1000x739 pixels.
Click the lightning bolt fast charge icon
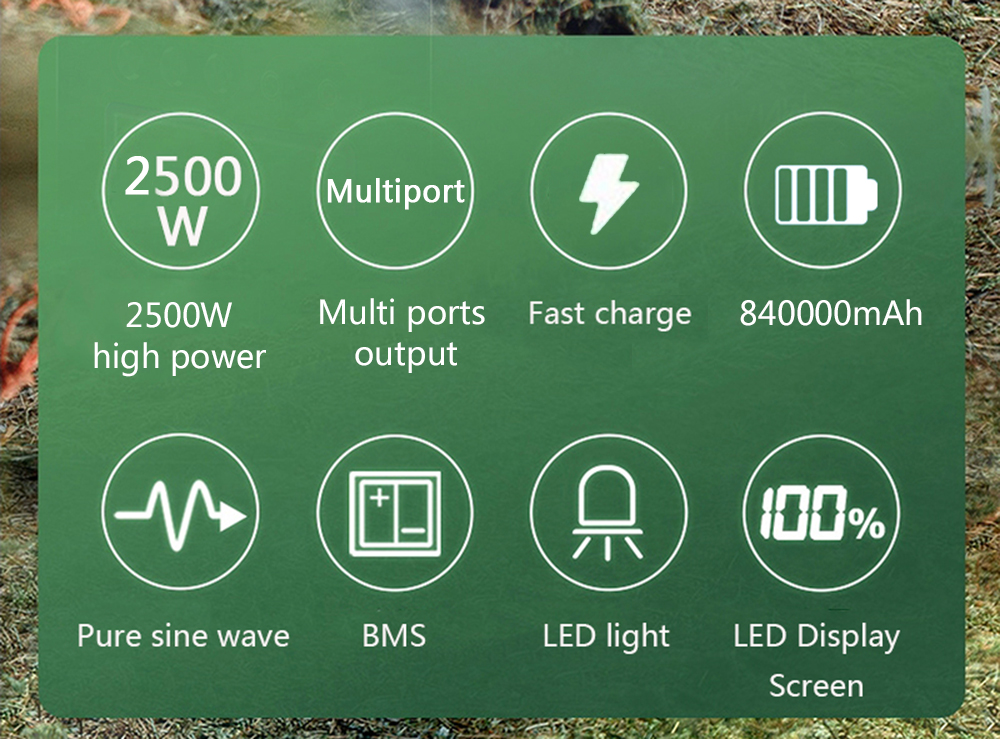609,191
